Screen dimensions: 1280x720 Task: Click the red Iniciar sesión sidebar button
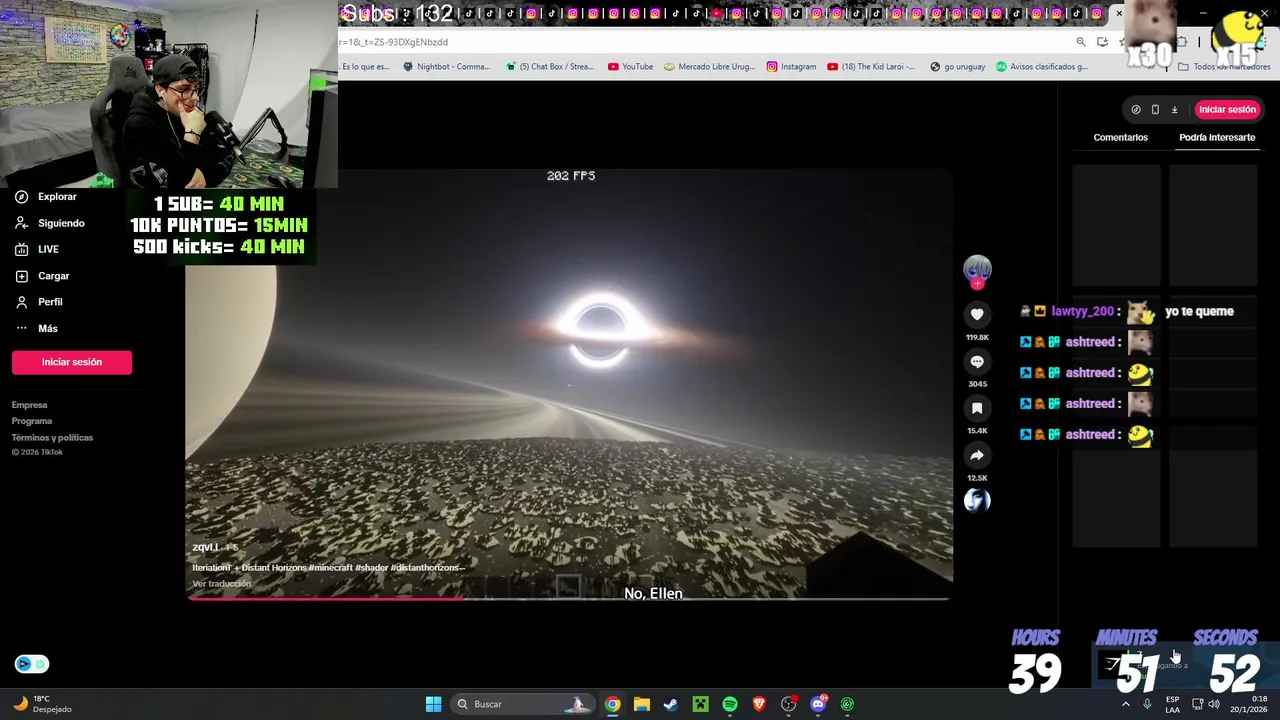click(x=72, y=362)
